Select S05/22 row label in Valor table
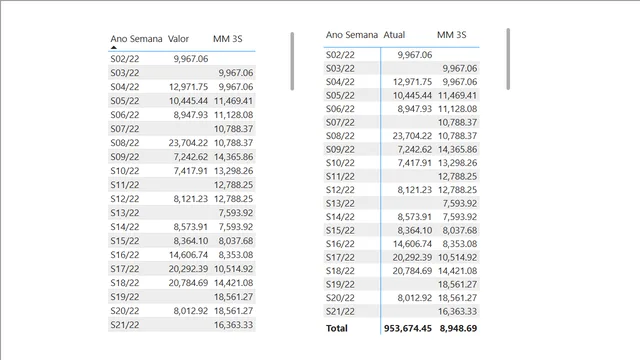The height and width of the screenshot is (360, 640). pos(124,101)
